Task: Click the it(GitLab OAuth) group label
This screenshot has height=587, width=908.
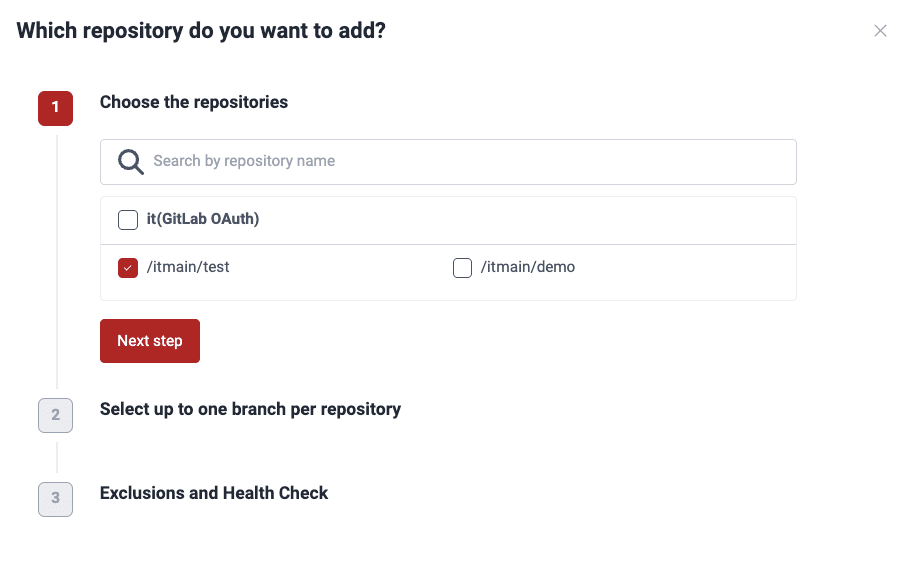Action: (203, 219)
